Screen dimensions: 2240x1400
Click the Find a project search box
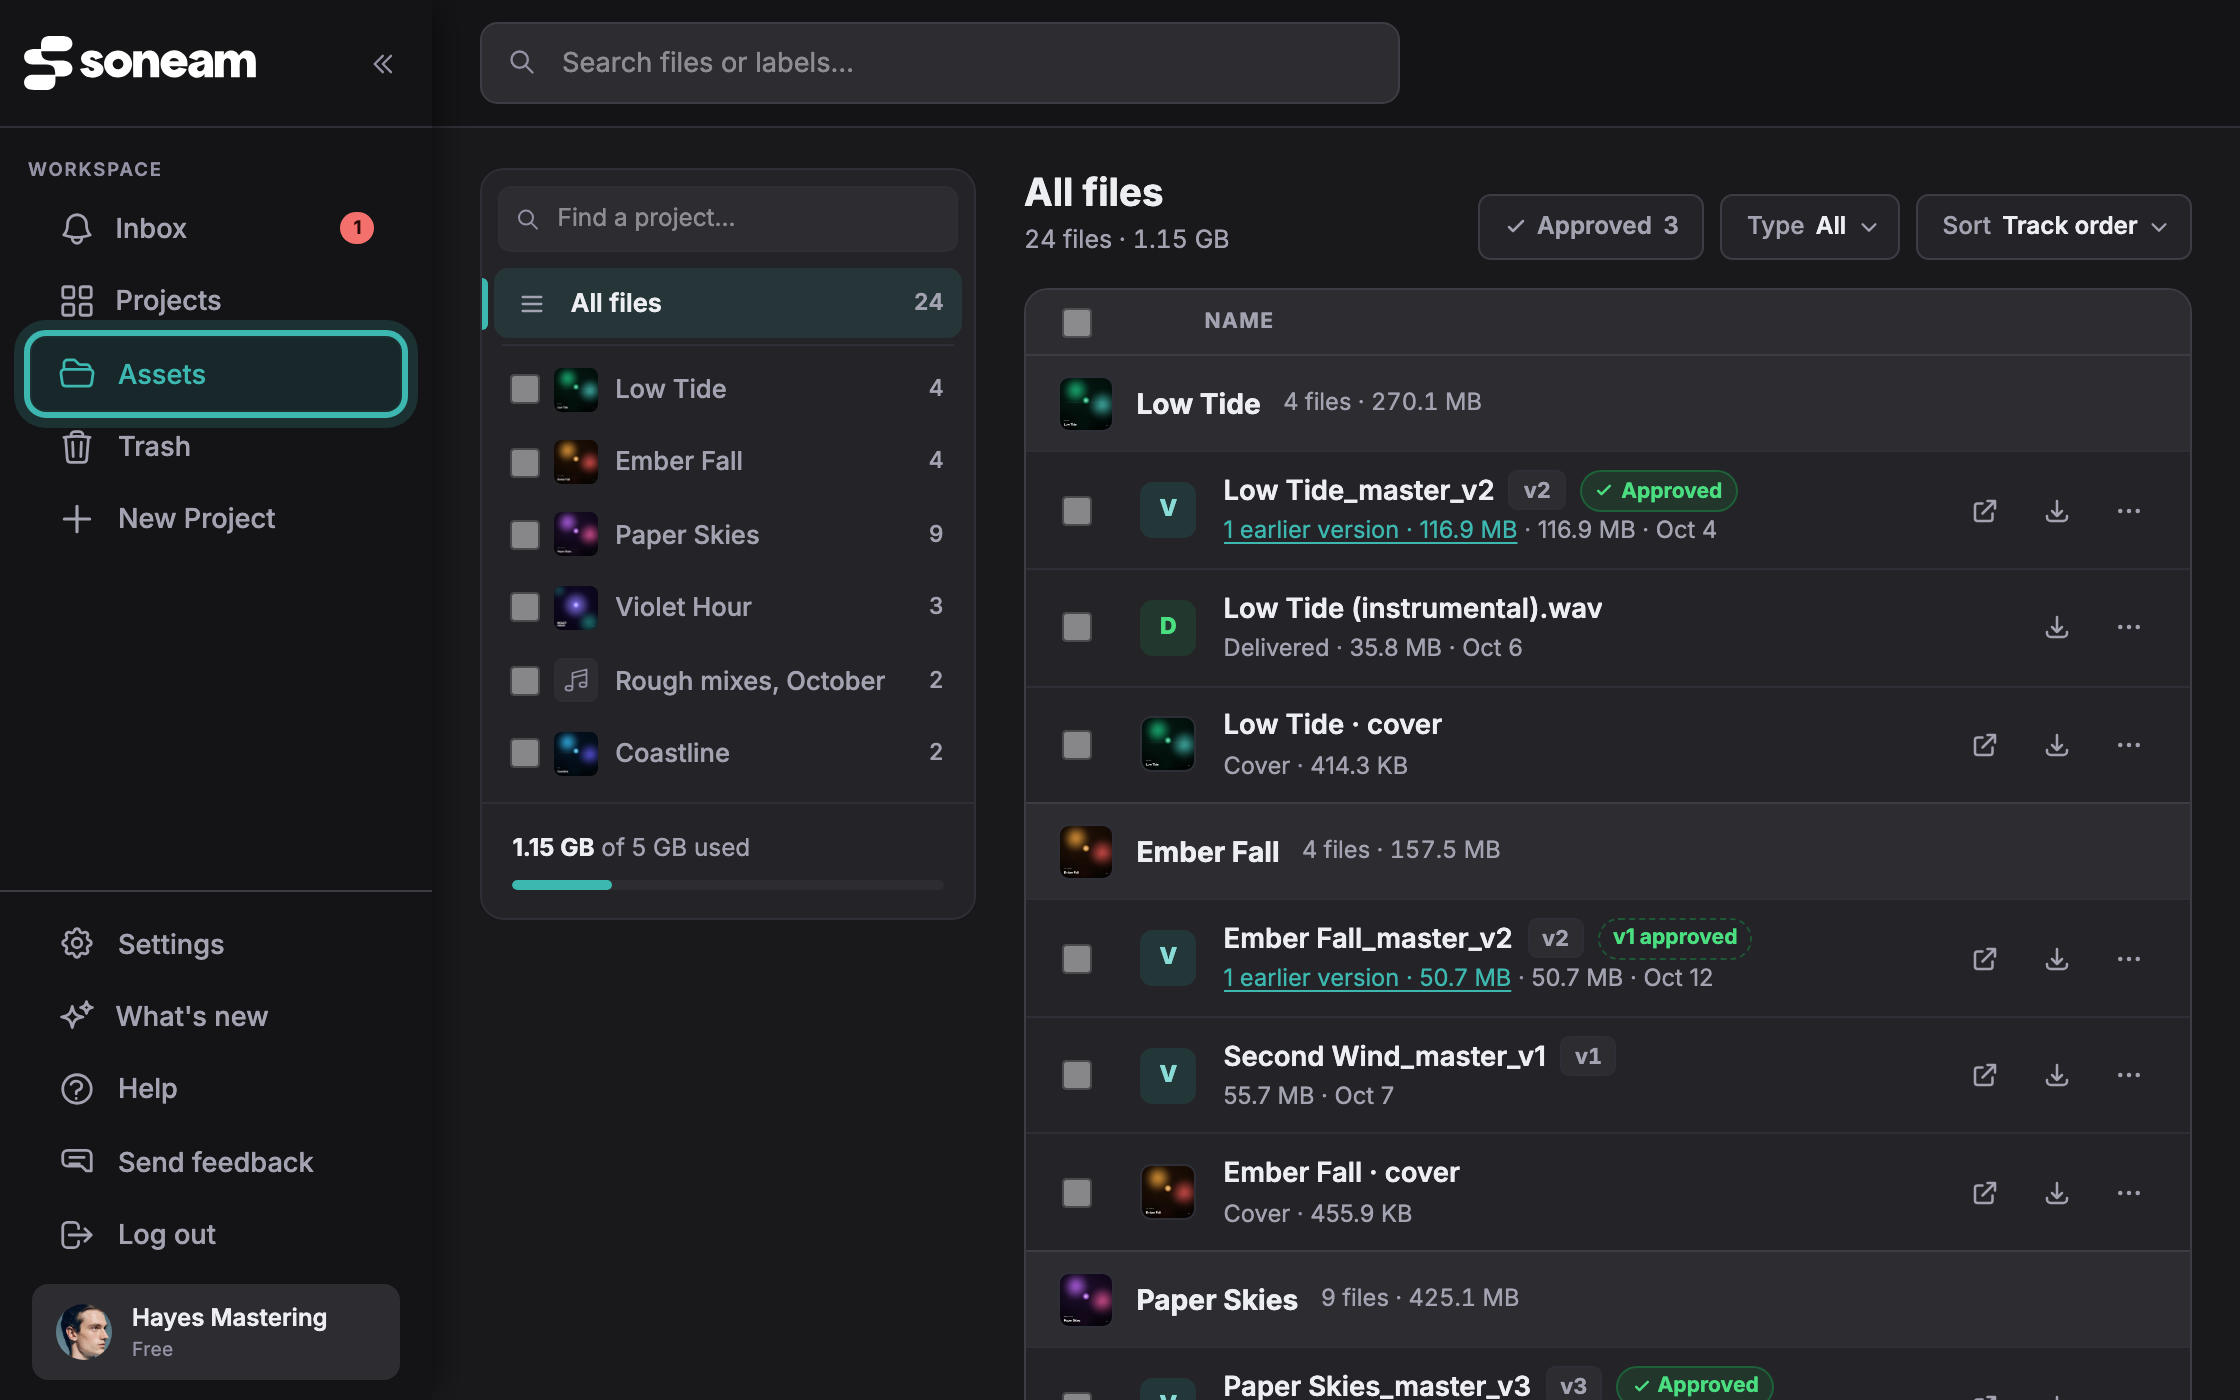coord(728,218)
